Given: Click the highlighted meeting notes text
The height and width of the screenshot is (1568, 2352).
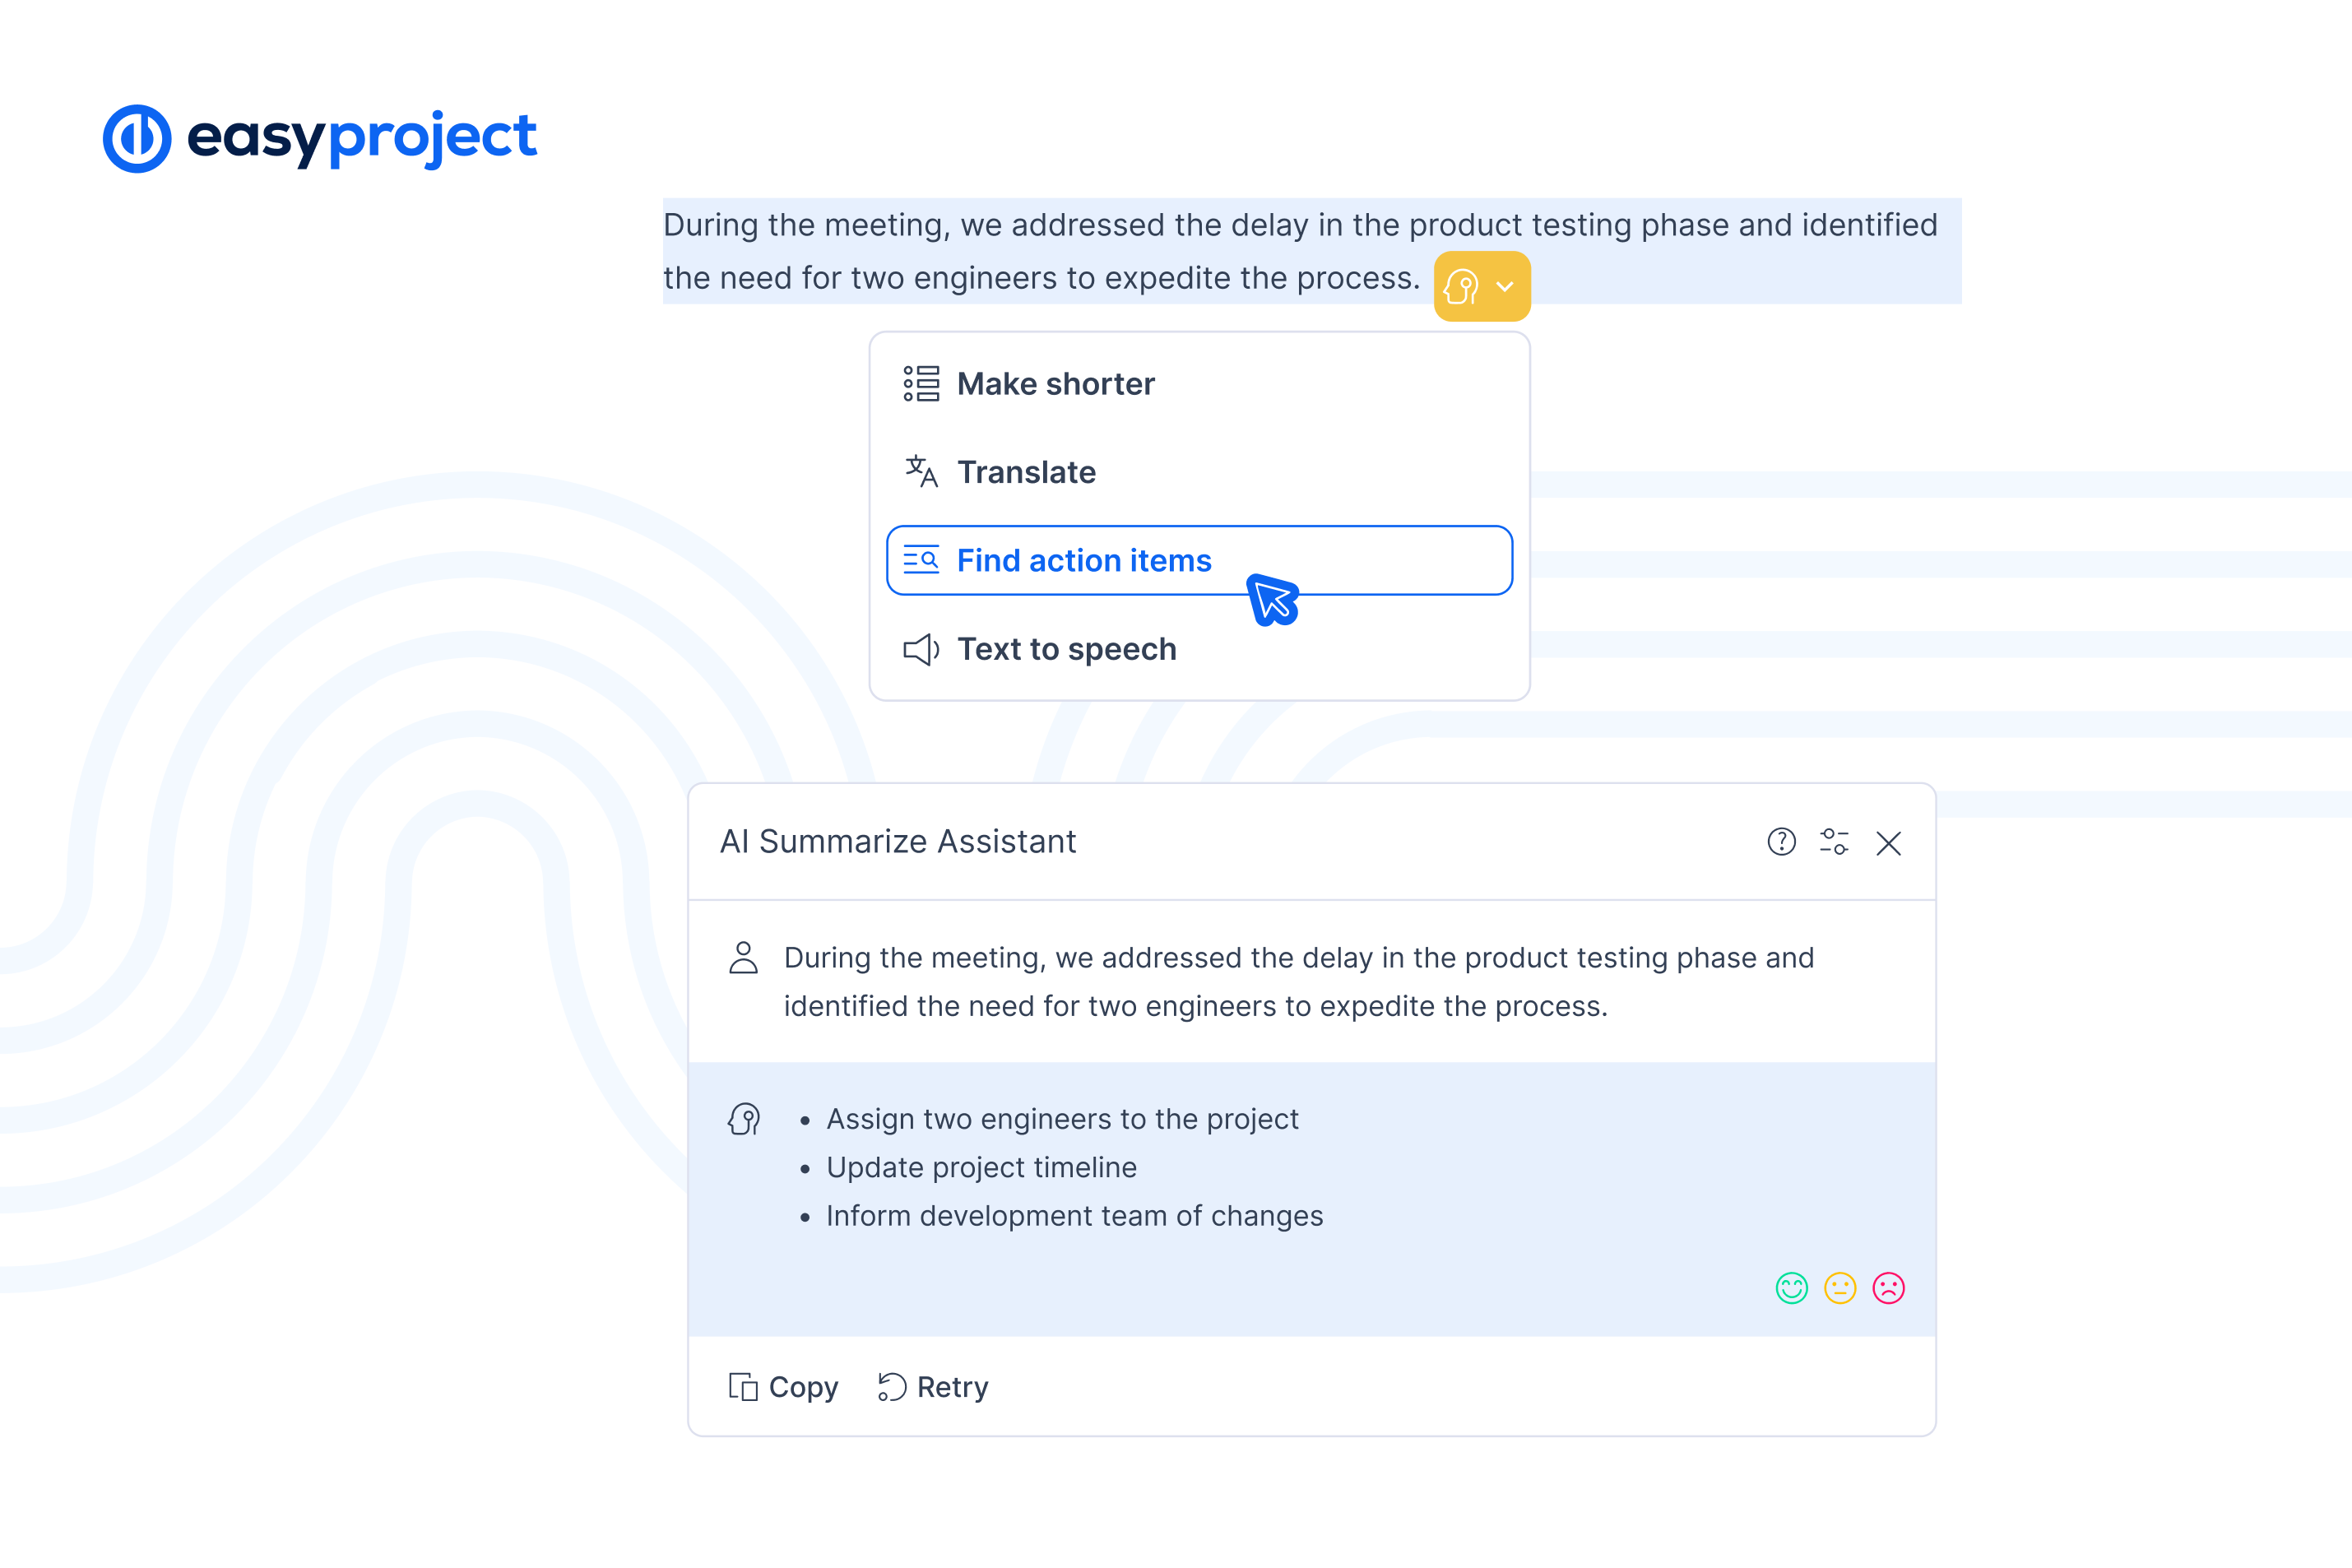Looking at the screenshot, I should (1301, 251).
